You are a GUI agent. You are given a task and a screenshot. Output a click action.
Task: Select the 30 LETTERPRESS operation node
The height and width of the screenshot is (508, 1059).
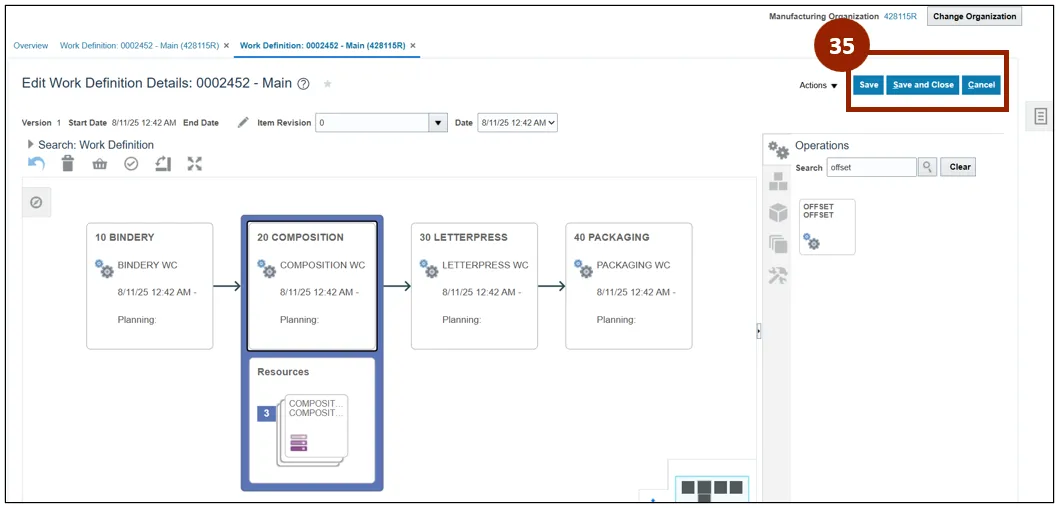tap(474, 285)
